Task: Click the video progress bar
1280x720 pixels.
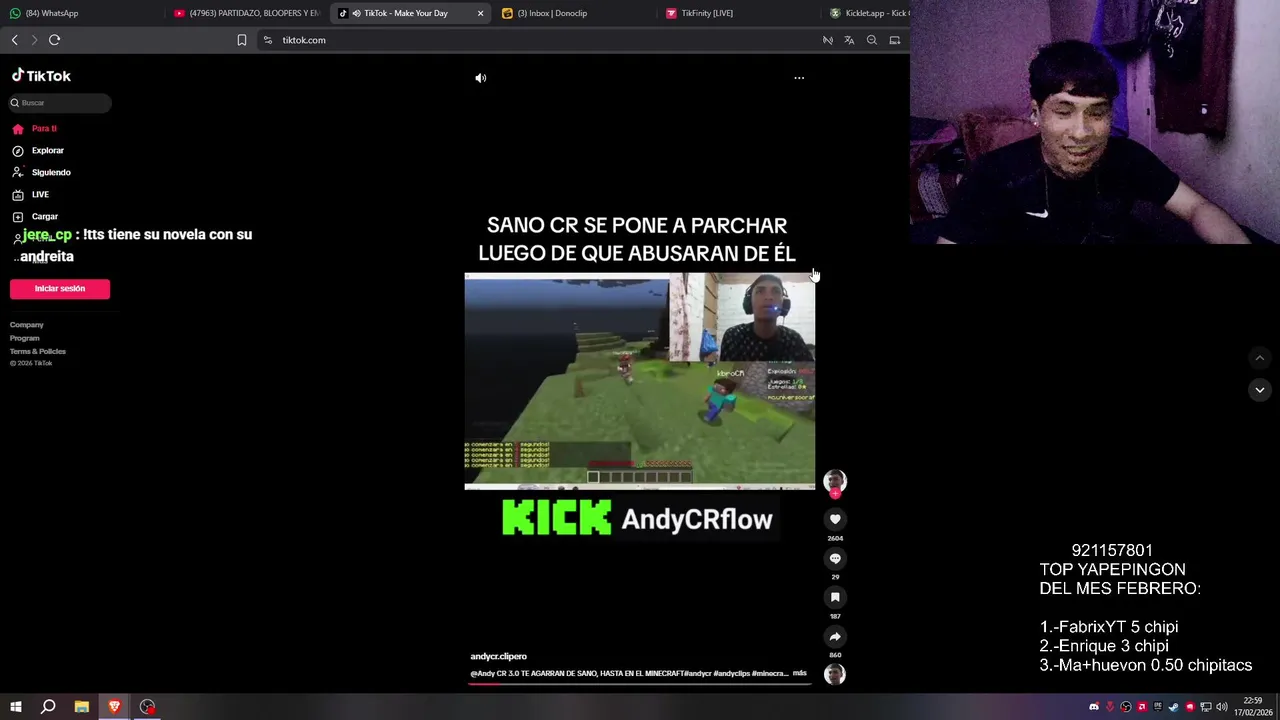Action: [640, 684]
